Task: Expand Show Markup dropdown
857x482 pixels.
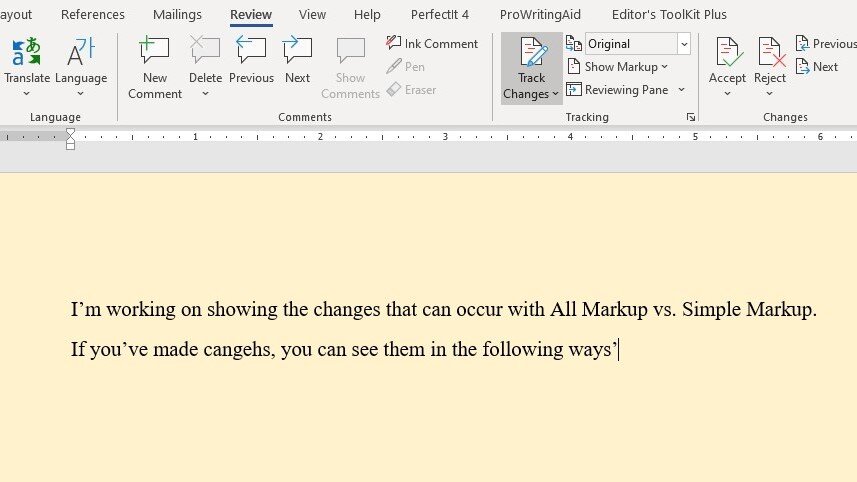Action: (x=664, y=67)
